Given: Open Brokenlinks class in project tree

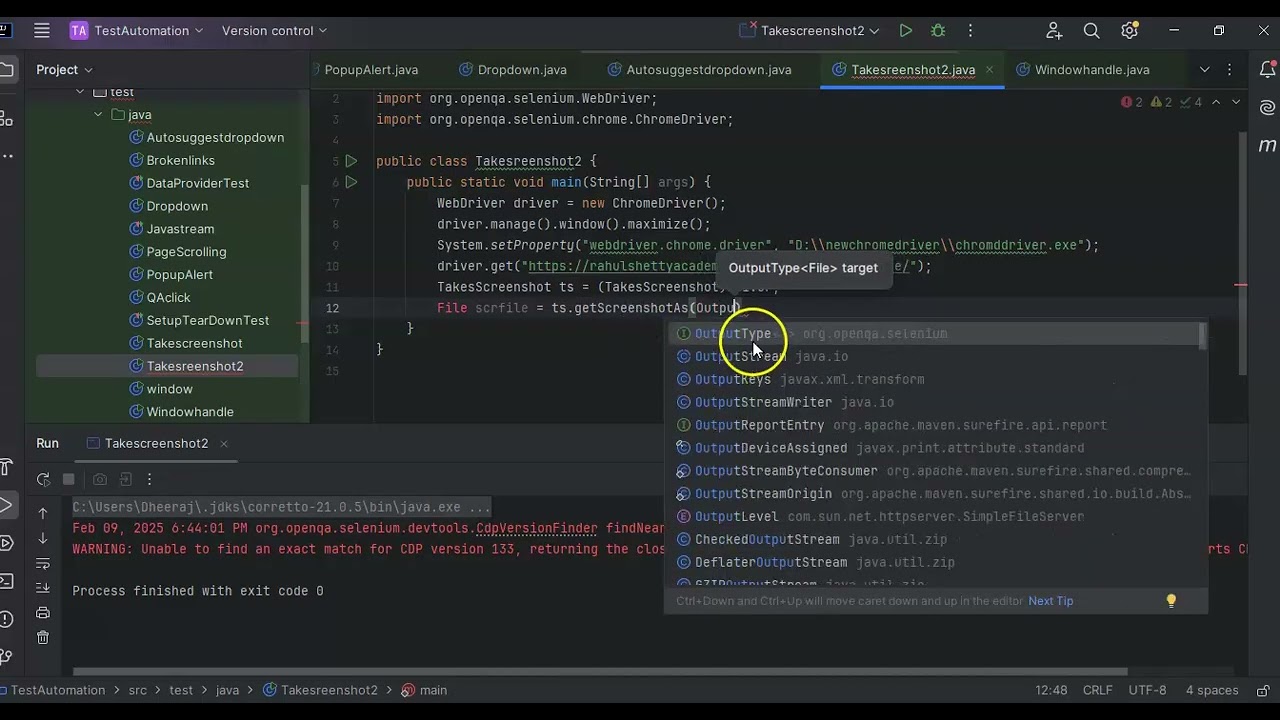Looking at the screenshot, I should (x=180, y=161).
